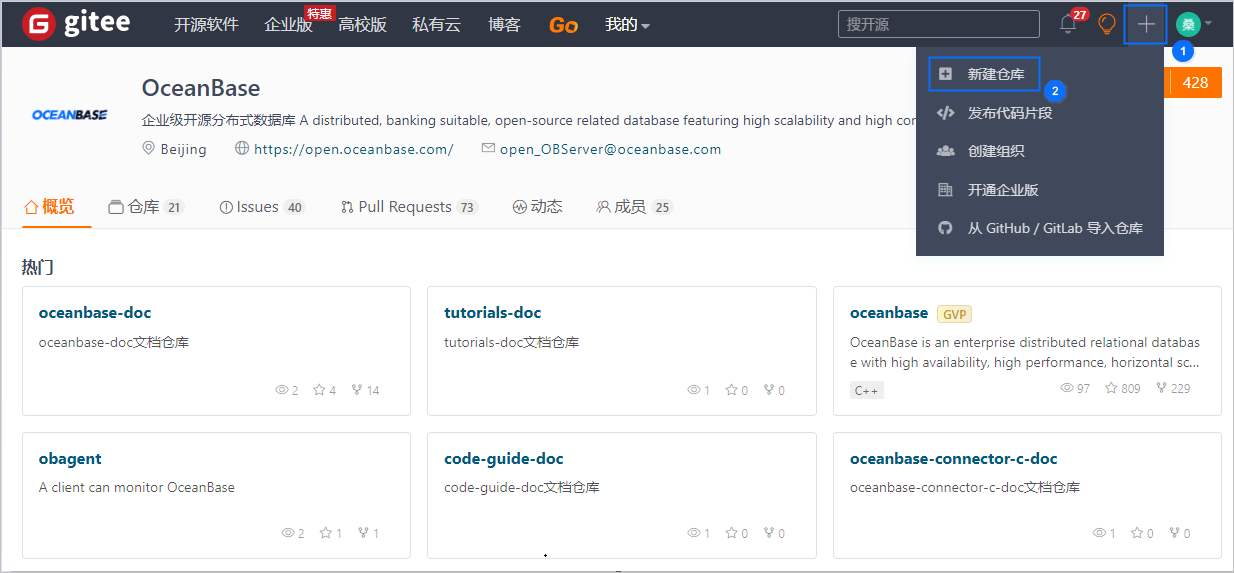Image resolution: width=1234 pixels, height=573 pixels.
Task: Open the green user avatar menu
Action: pos(1188,24)
